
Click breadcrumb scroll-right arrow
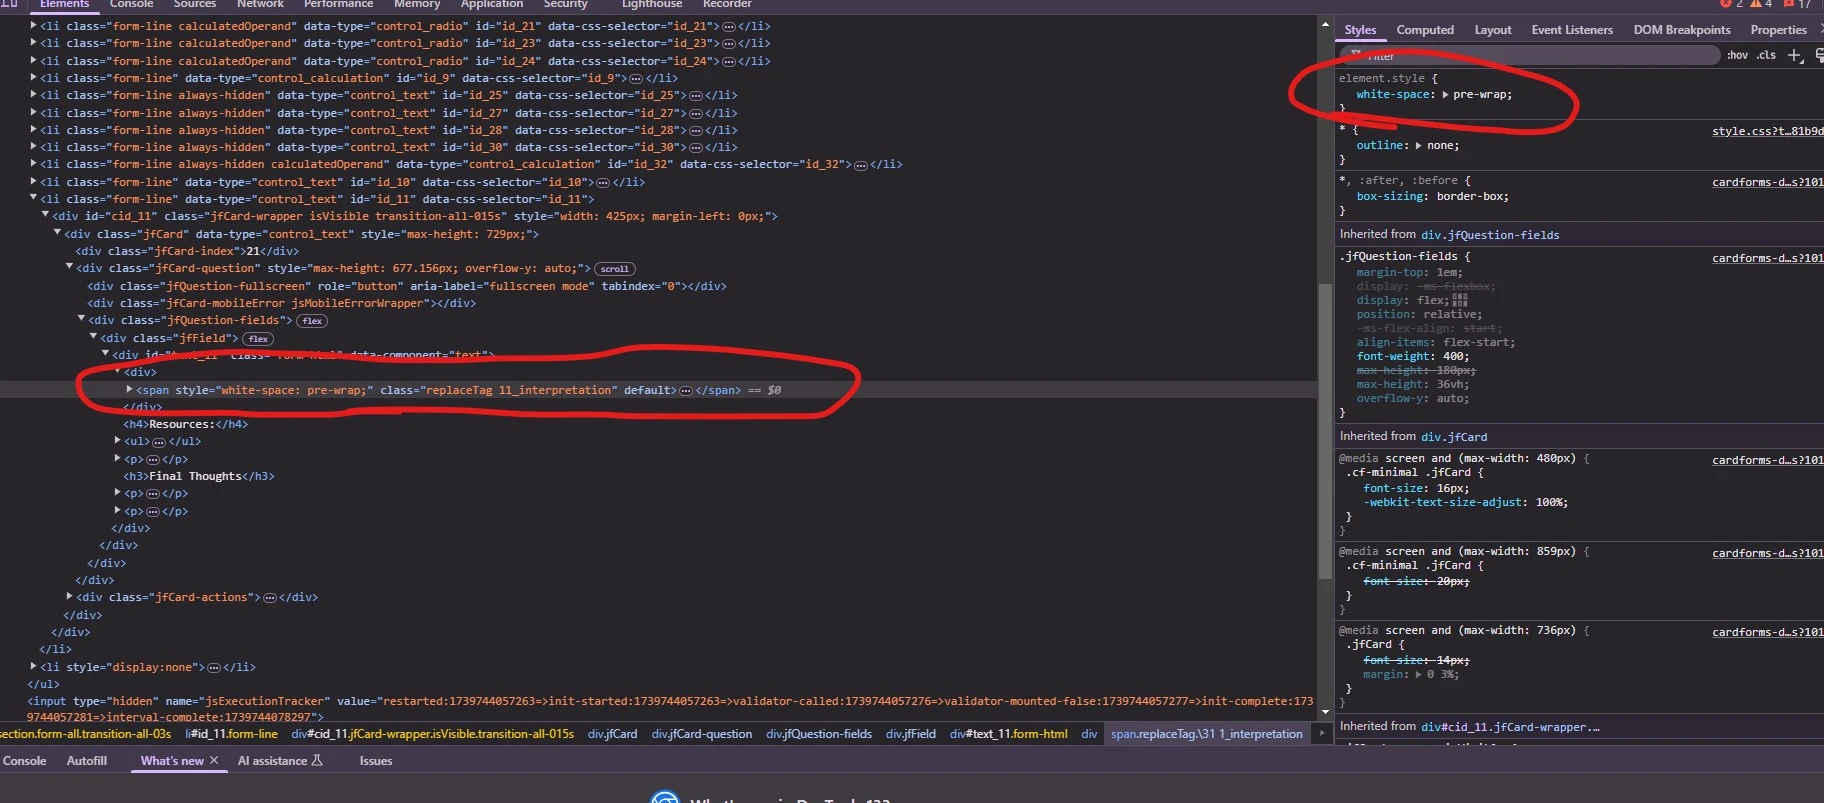(x=1322, y=734)
